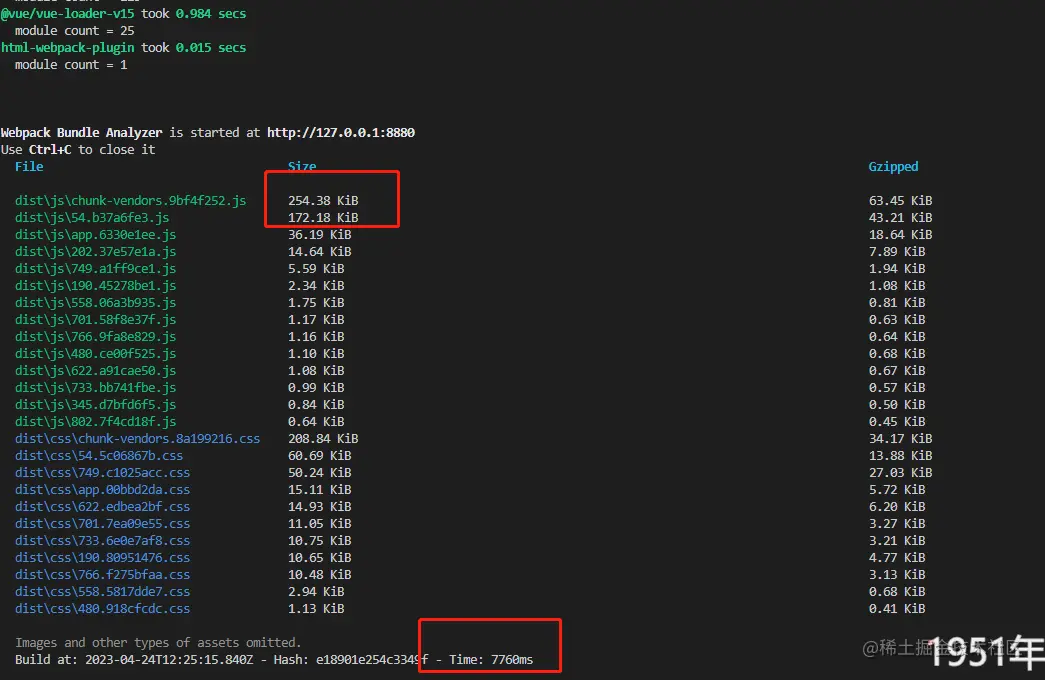Click the 50.24 KiB size value
This screenshot has height=680, width=1045.
point(319,473)
